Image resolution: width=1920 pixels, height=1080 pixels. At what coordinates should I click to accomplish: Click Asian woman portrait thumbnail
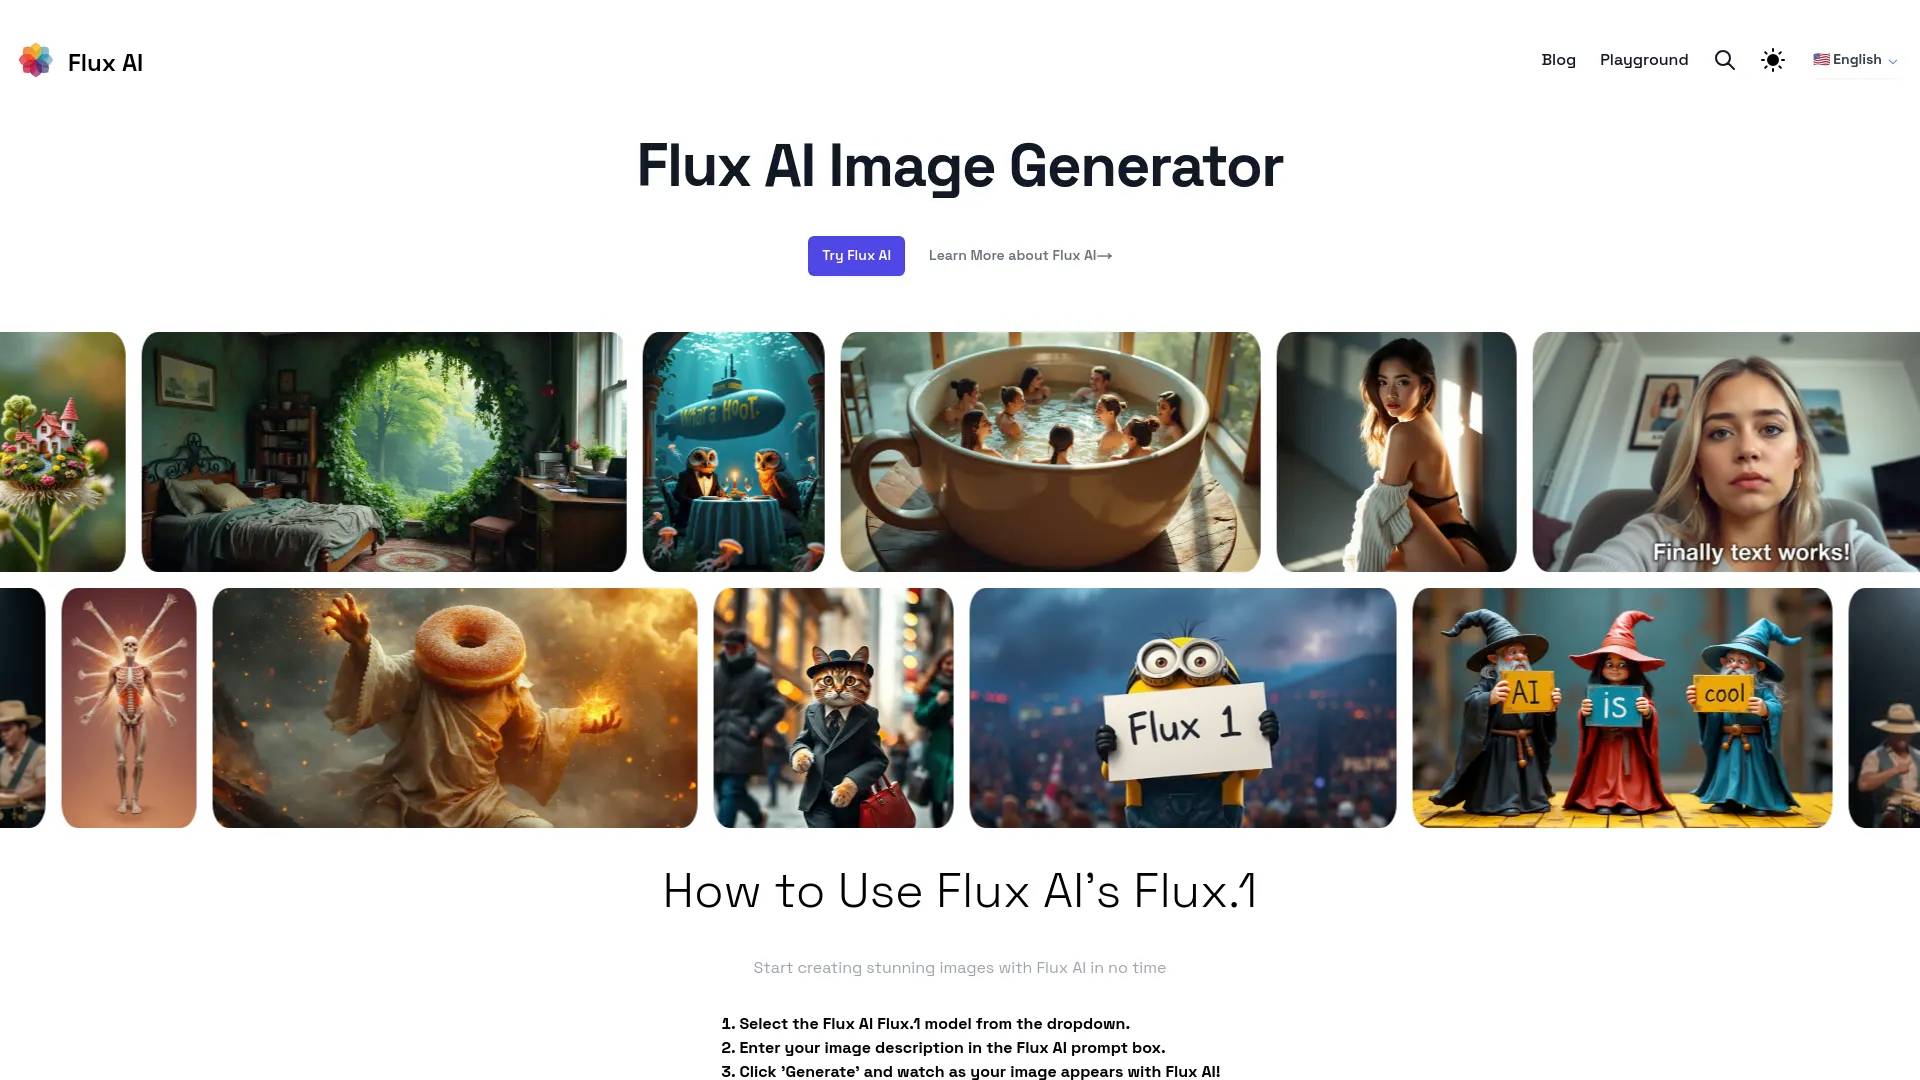click(x=1396, y=451)
